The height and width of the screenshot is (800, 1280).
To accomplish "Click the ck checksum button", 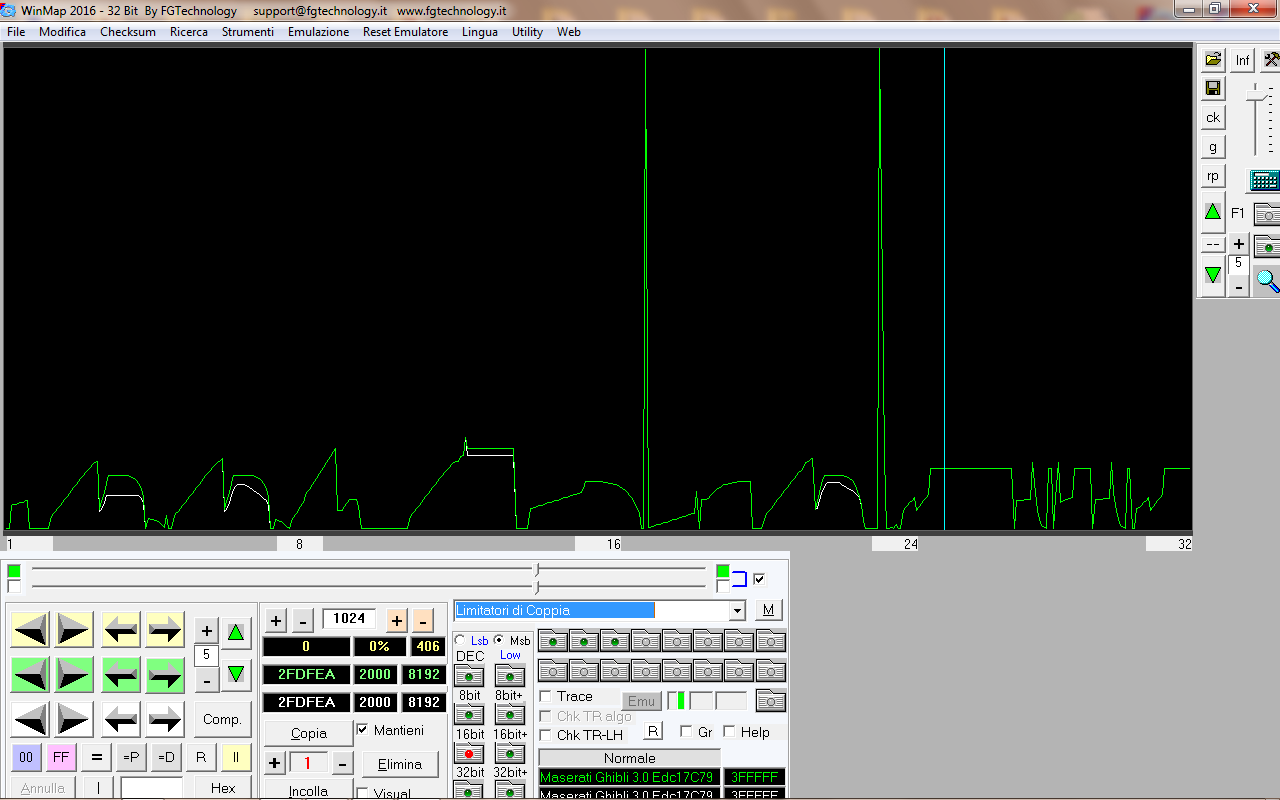I will 1213,118.
